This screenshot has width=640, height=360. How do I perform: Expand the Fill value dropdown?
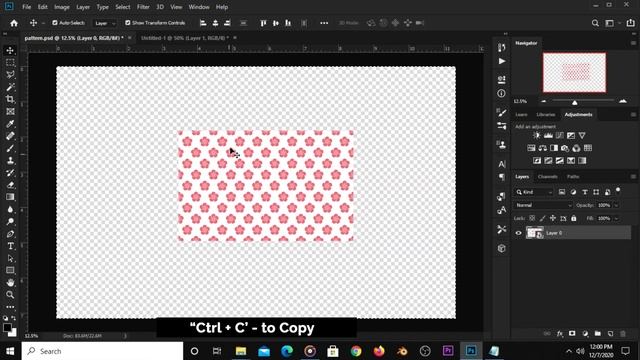coord(616,218)
